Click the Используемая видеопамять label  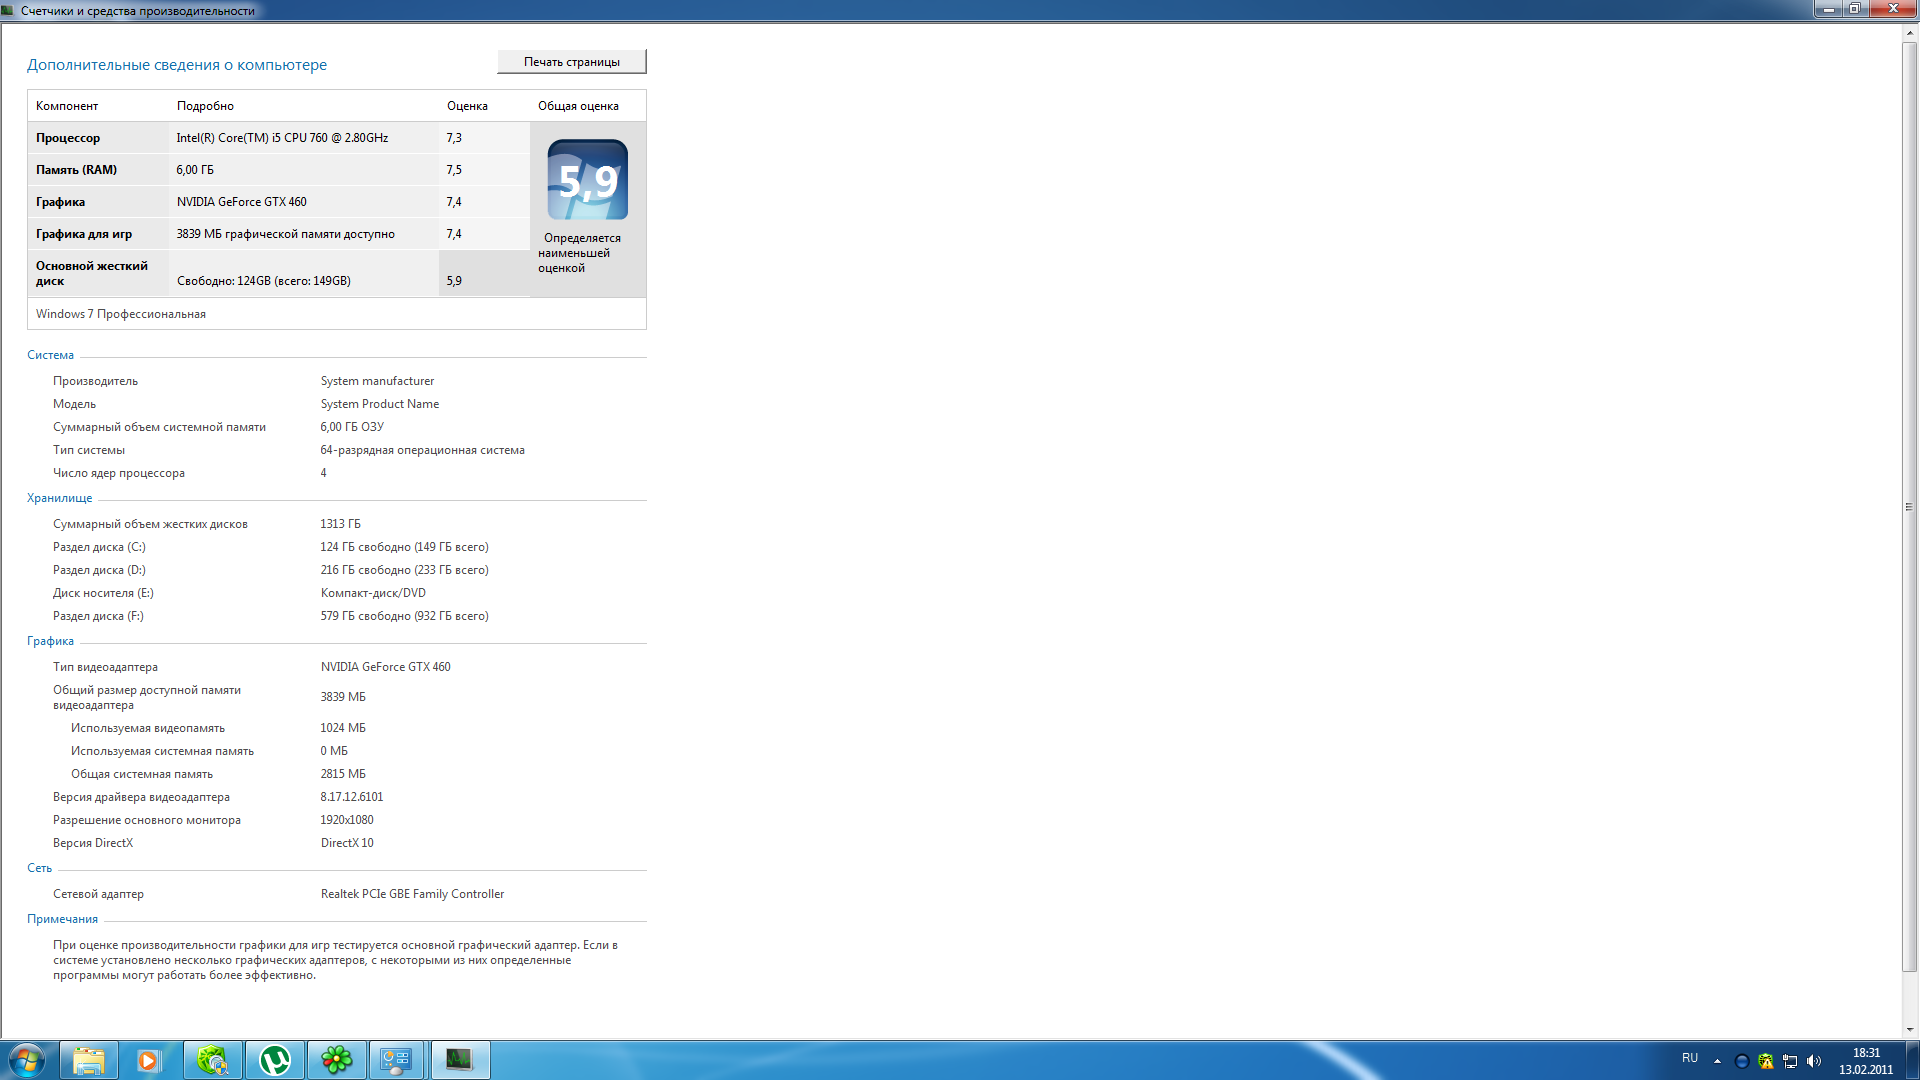148,728
